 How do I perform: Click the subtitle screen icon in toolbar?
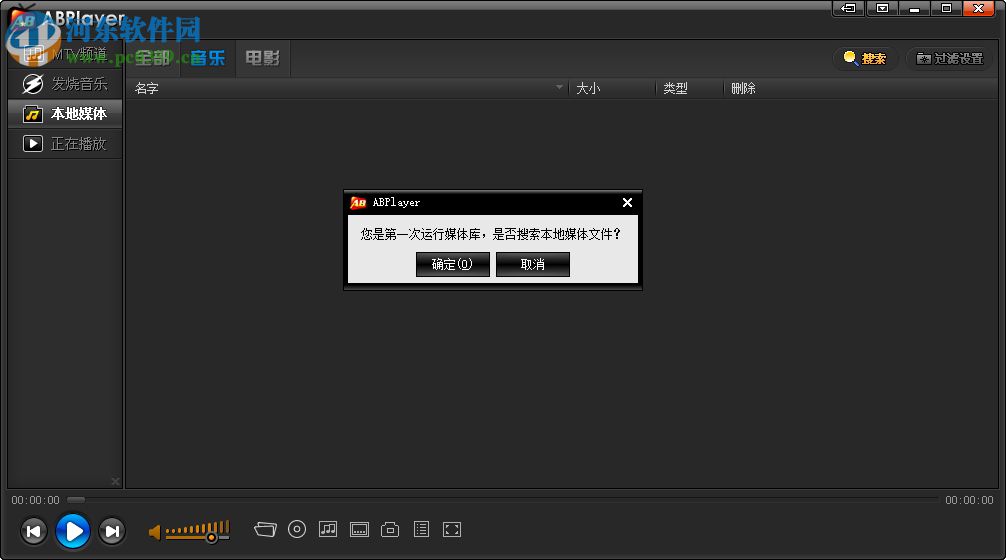coord(359,529)
